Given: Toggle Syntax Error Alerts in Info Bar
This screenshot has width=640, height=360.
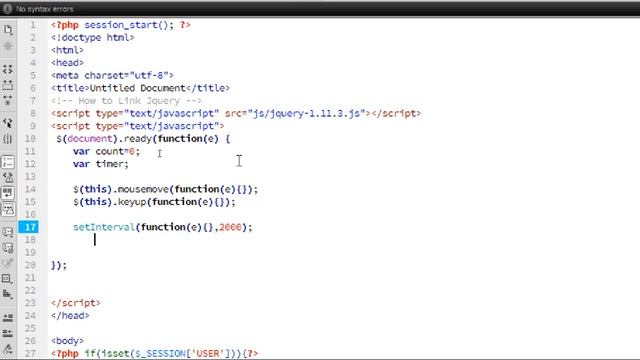Looking at the screenshot, I should tap(8, 209).
